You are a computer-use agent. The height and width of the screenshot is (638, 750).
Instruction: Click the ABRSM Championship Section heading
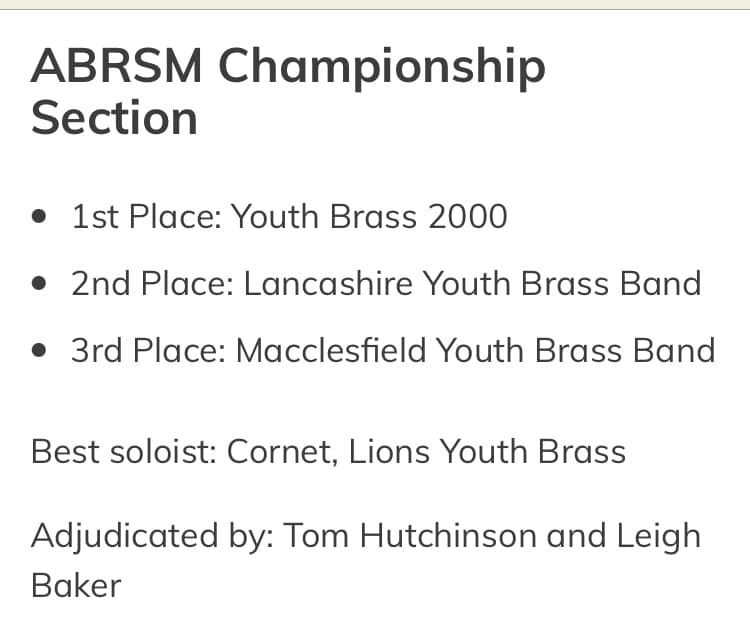click(x=288, y=92)
